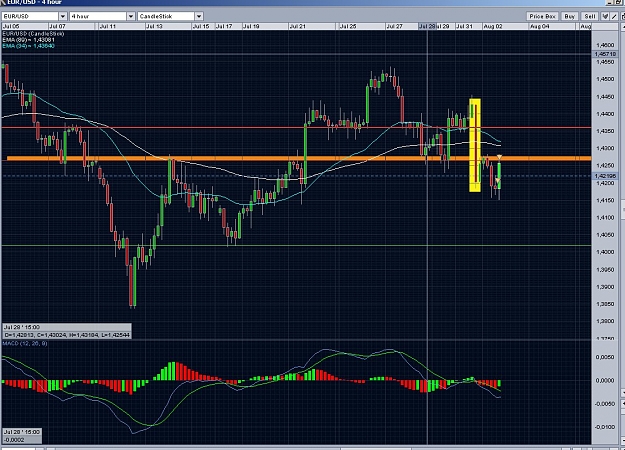Click the 0,0050 MACD axis label
This screenshot has height=450, width=625.
click(605, 357)
